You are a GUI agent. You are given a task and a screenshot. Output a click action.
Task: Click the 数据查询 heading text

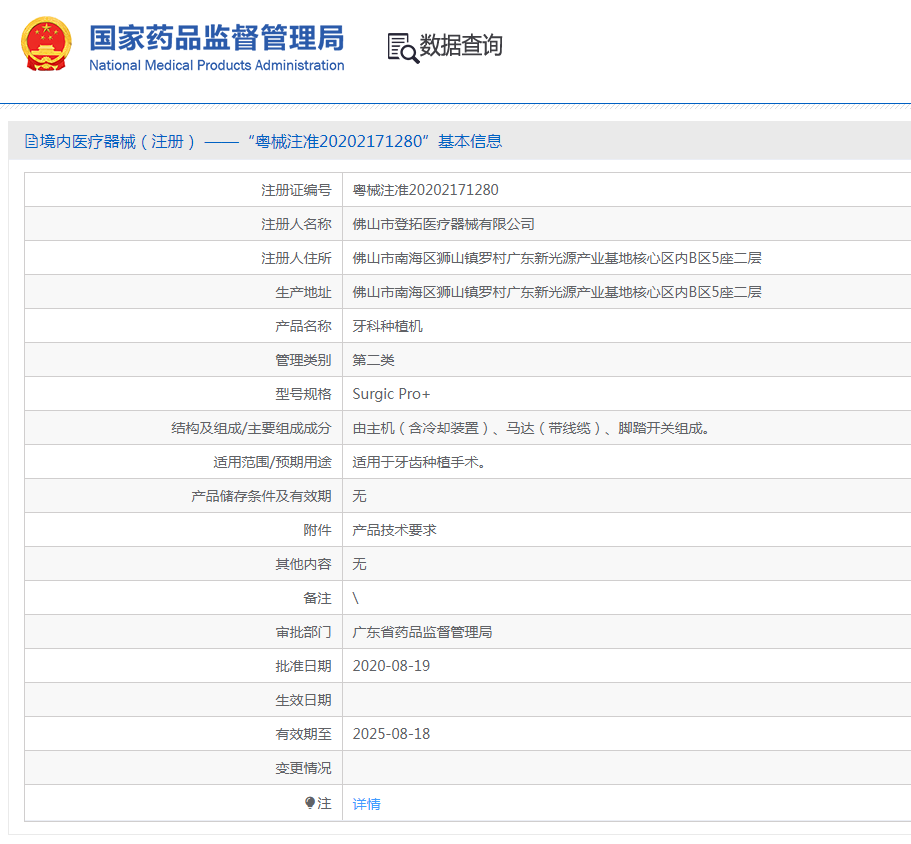coord(461,45)
